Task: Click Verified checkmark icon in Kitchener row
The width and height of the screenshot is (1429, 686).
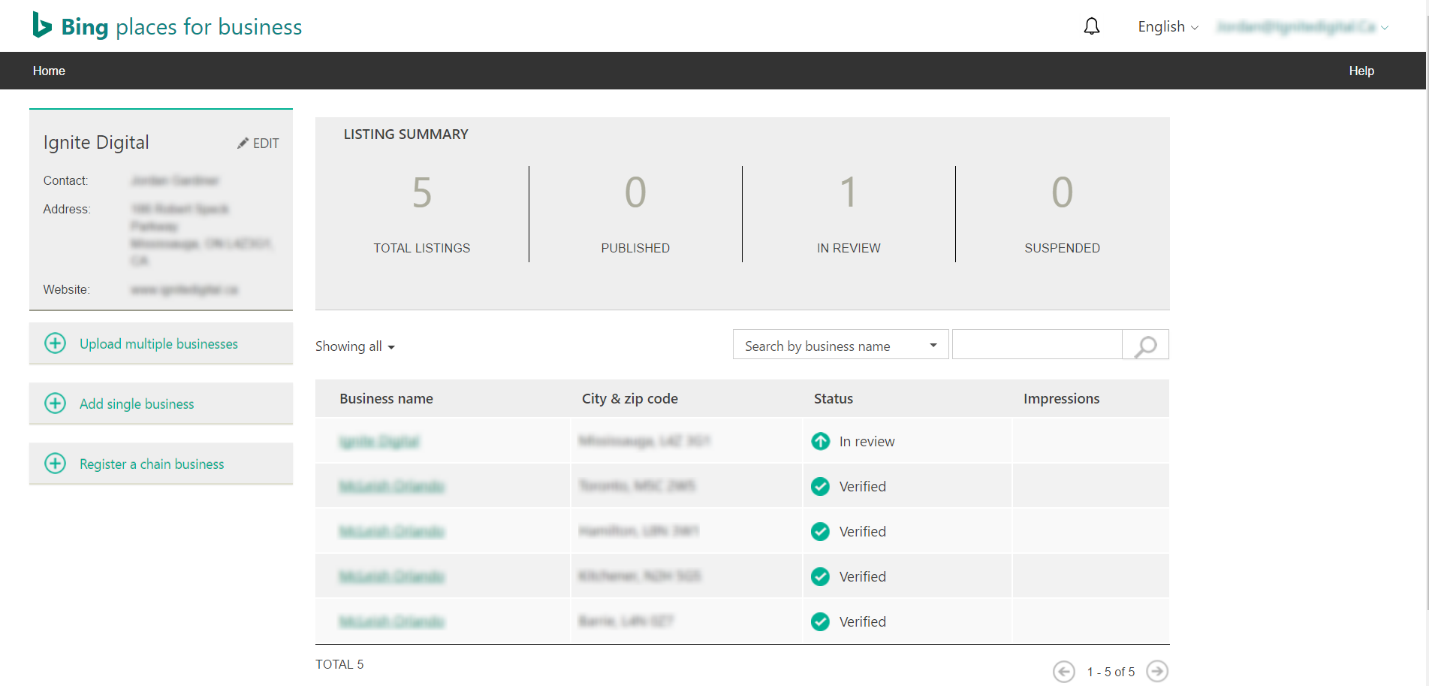Action: pyautogui.click(x=821, y=576)
